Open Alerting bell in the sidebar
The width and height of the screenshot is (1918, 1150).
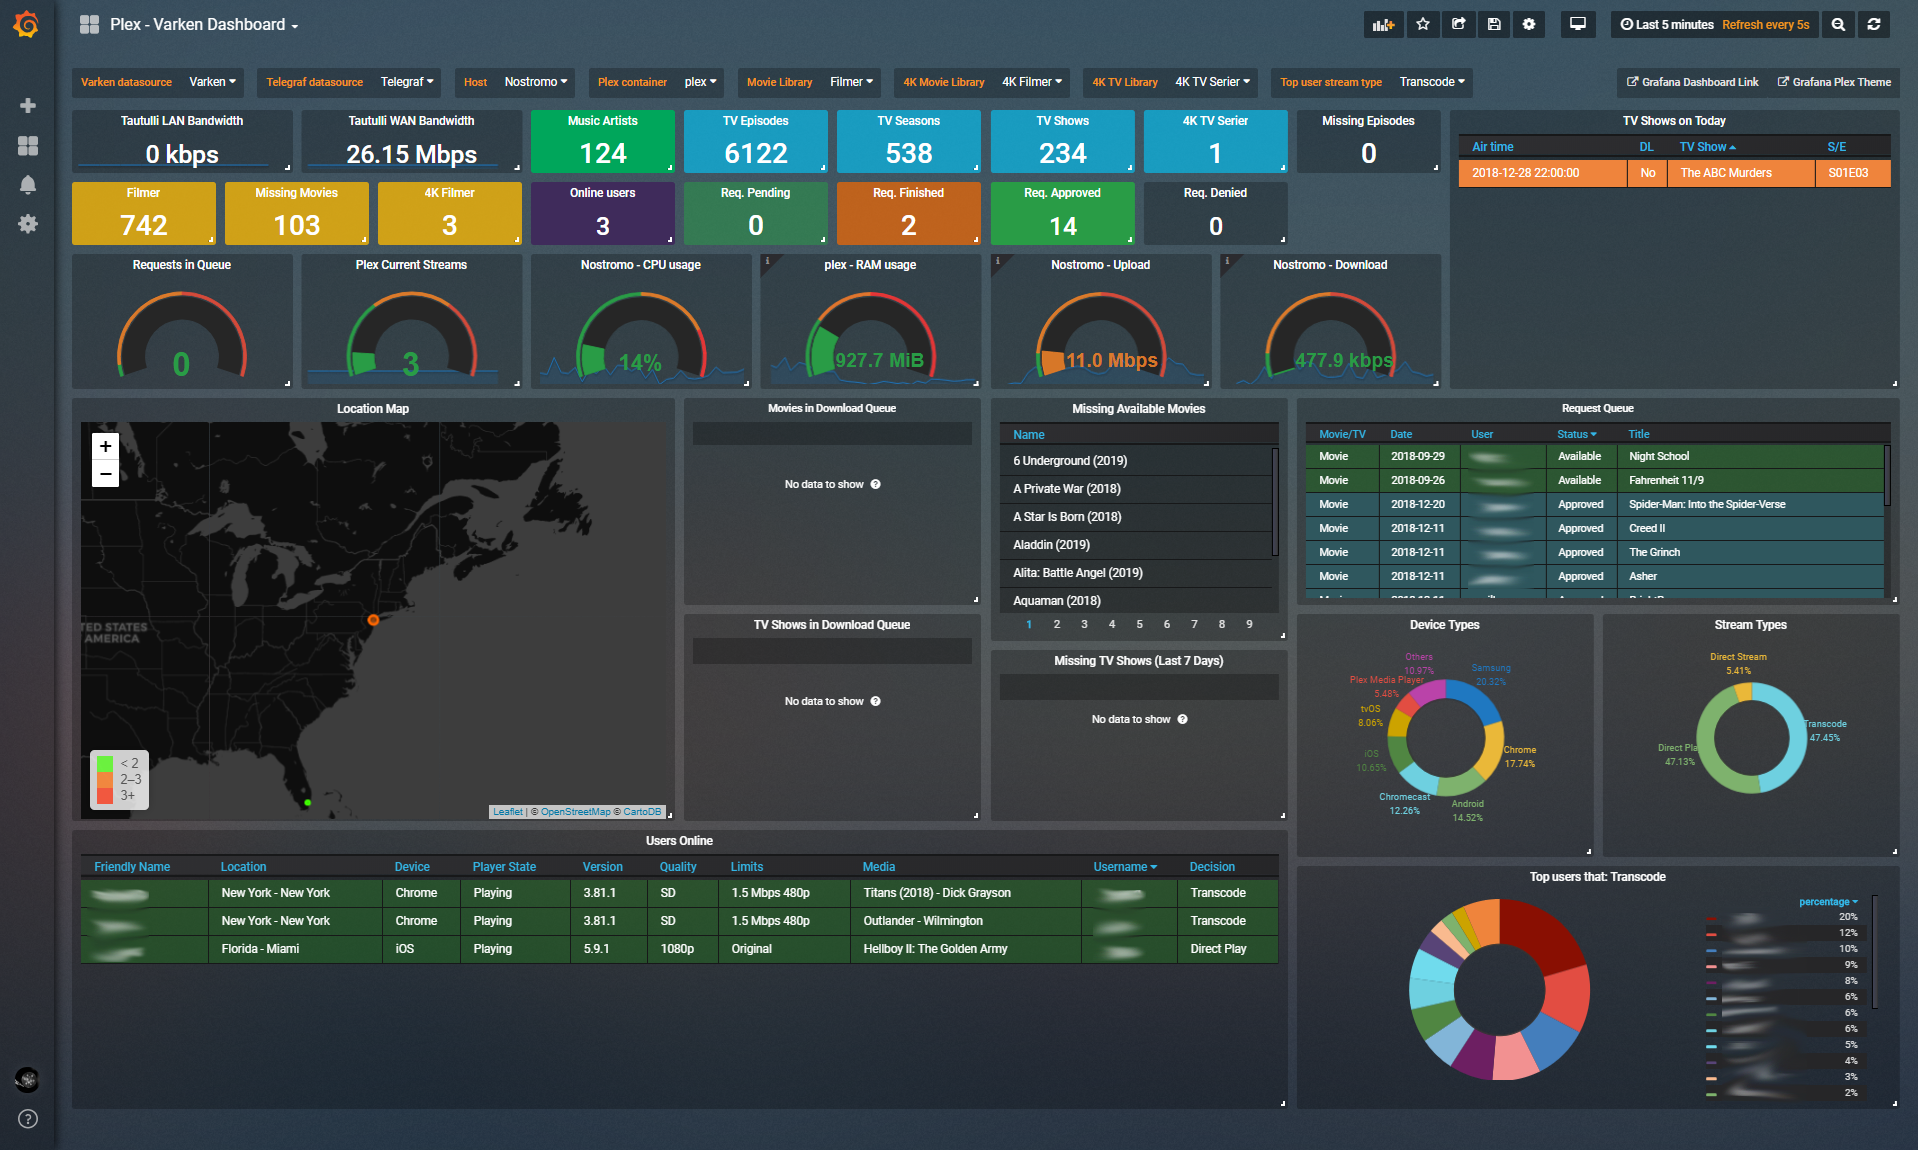click(x=28, y=185)
